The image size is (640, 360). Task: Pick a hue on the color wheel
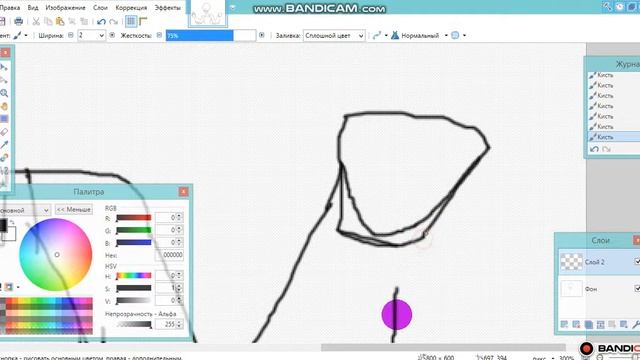pyautogui.click(x=56, y=254)
